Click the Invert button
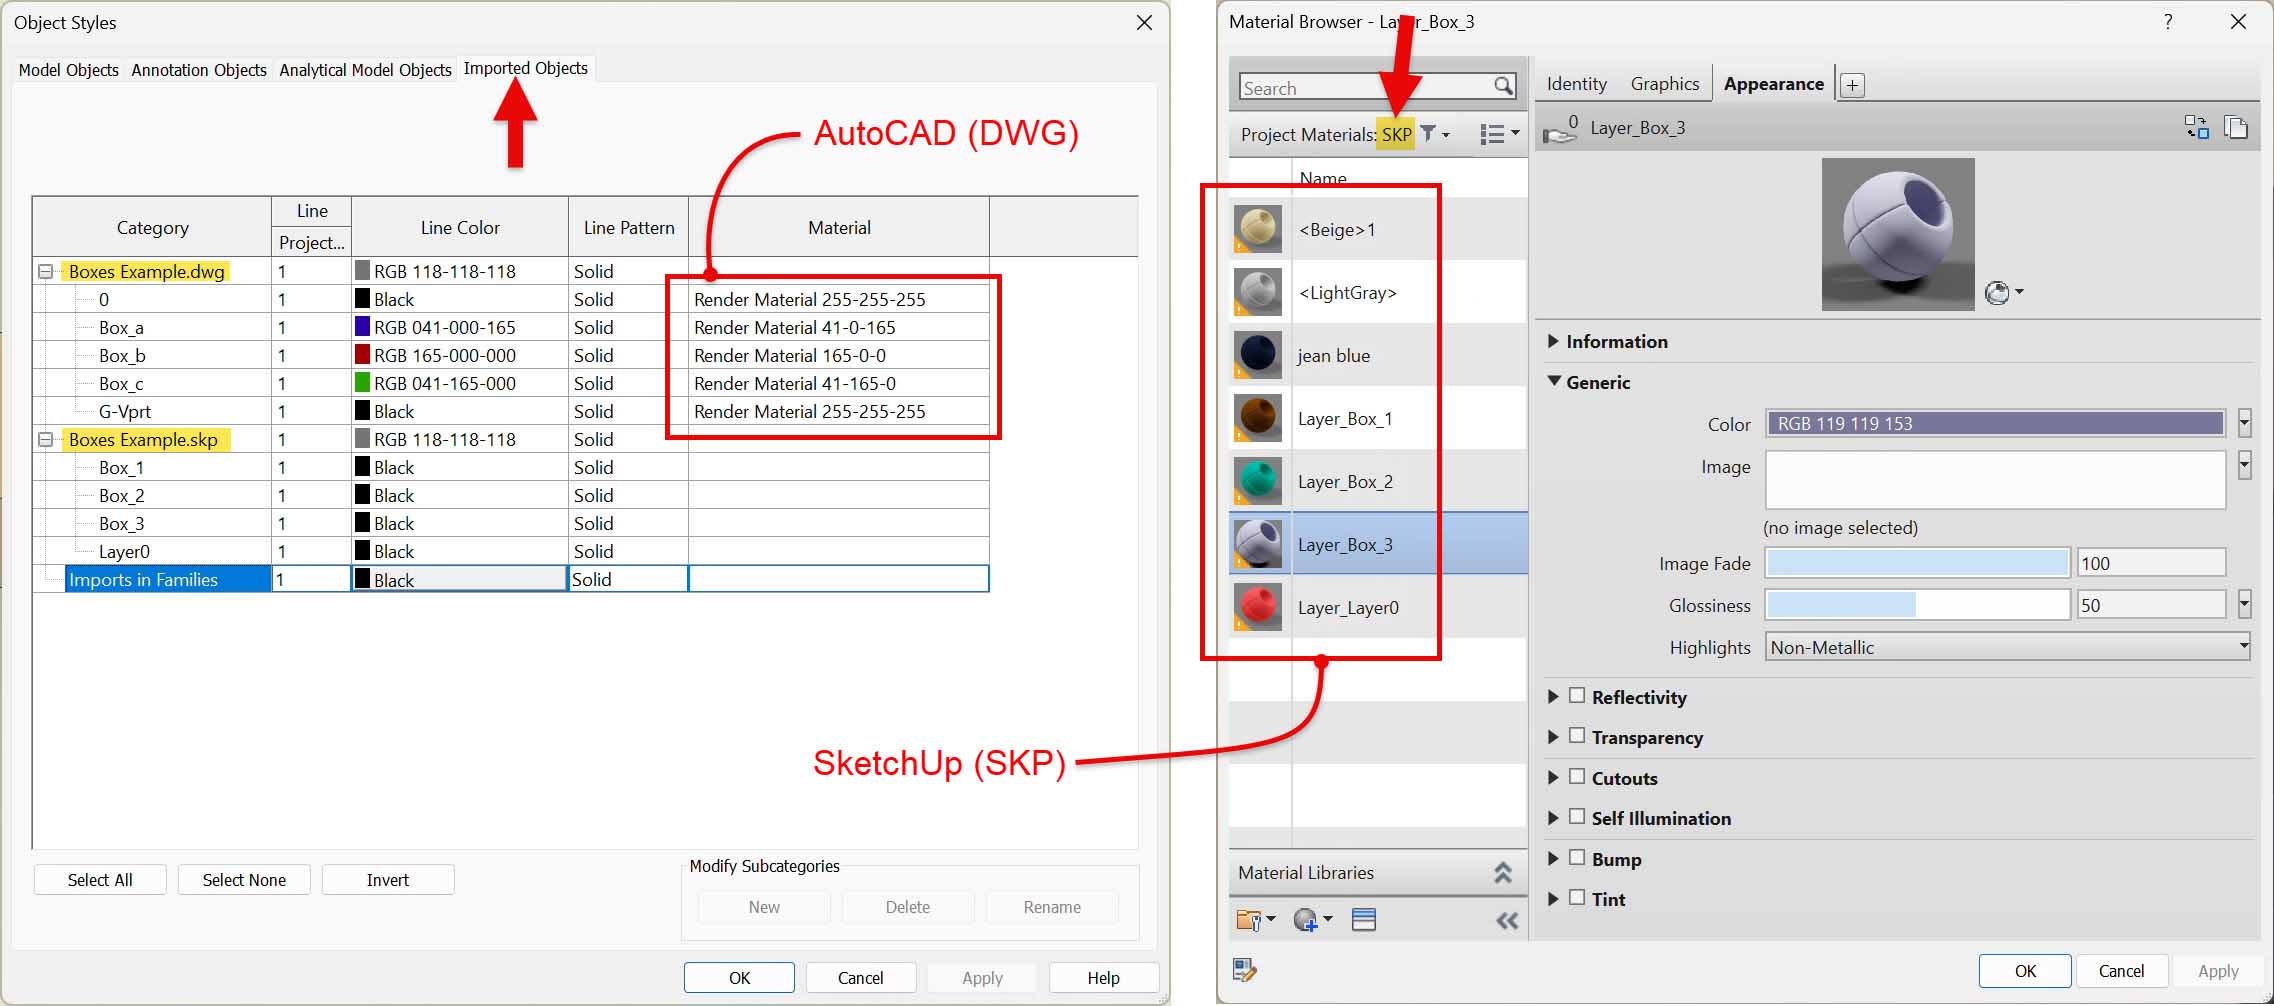This screenshot has width=2274, height=1006. (388, 879)
